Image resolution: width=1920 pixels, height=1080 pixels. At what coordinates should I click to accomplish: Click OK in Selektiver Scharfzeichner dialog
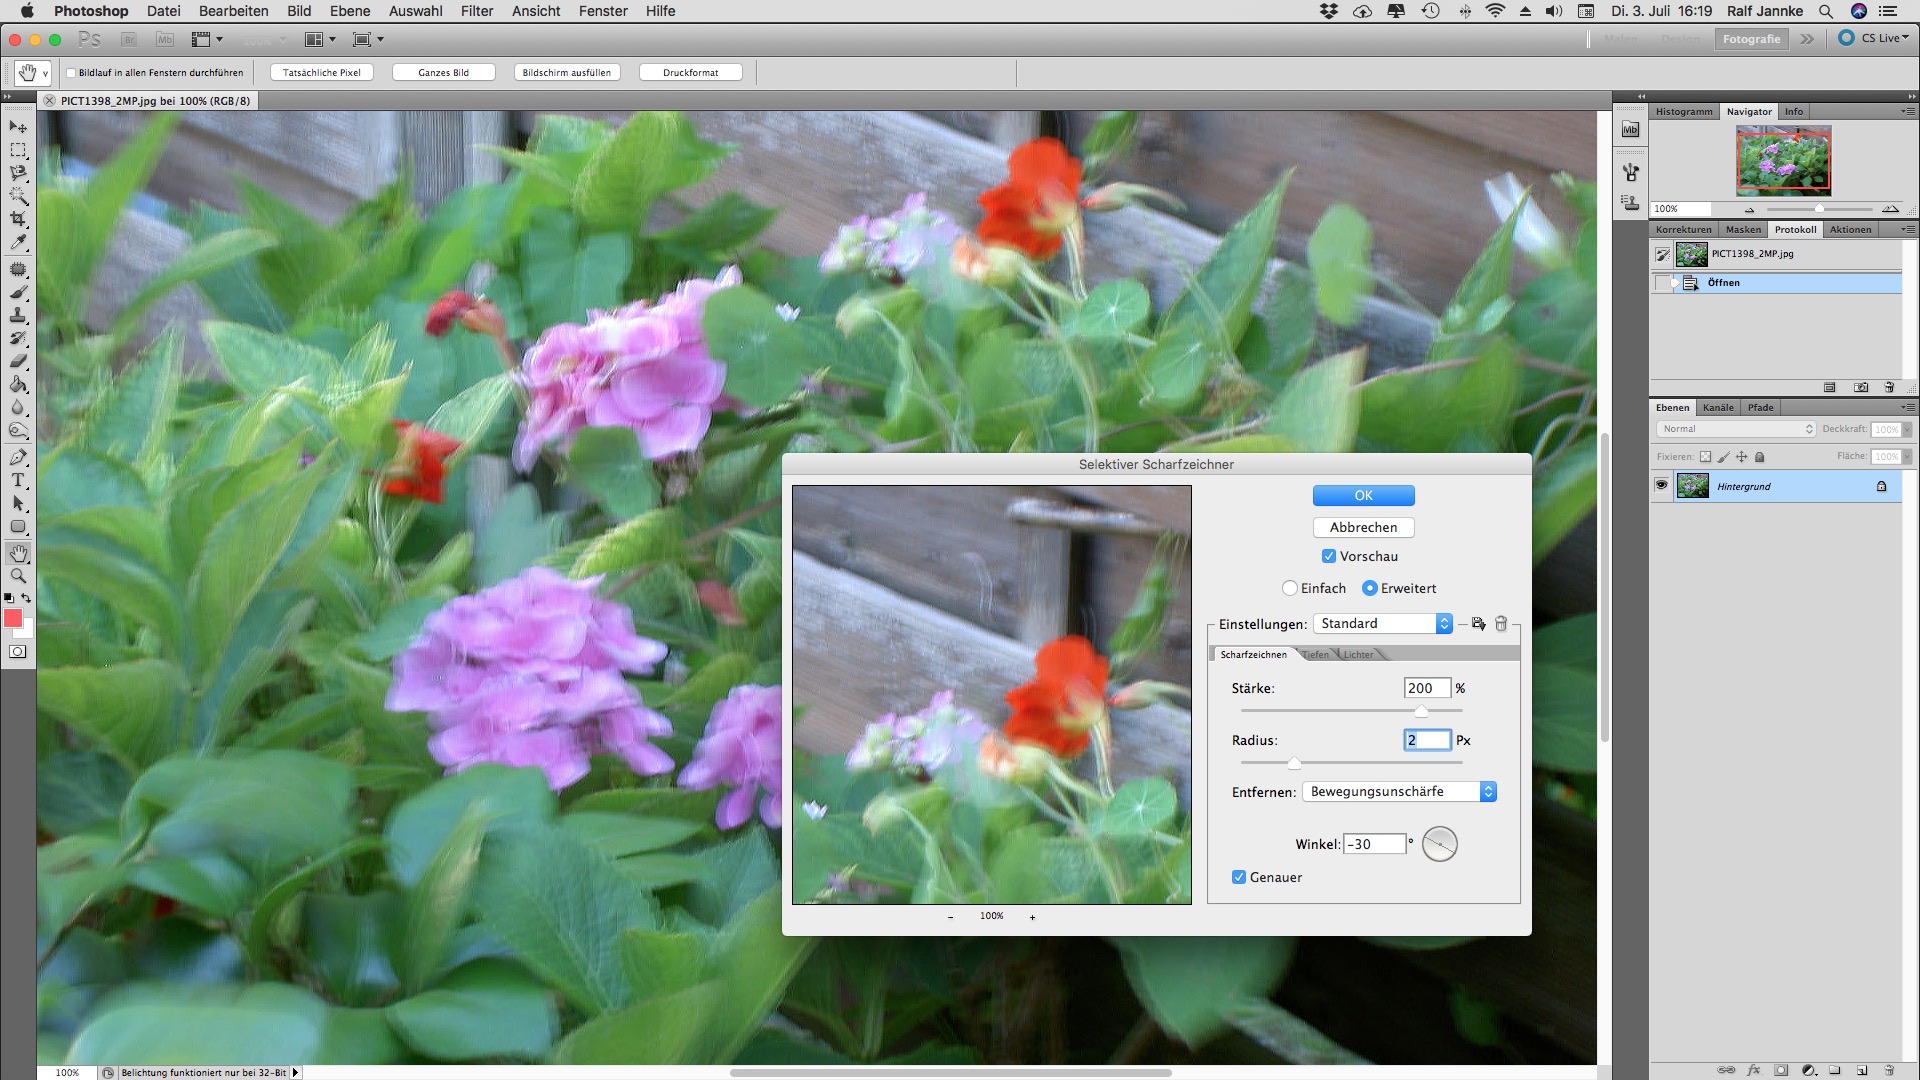point(1363,496)
